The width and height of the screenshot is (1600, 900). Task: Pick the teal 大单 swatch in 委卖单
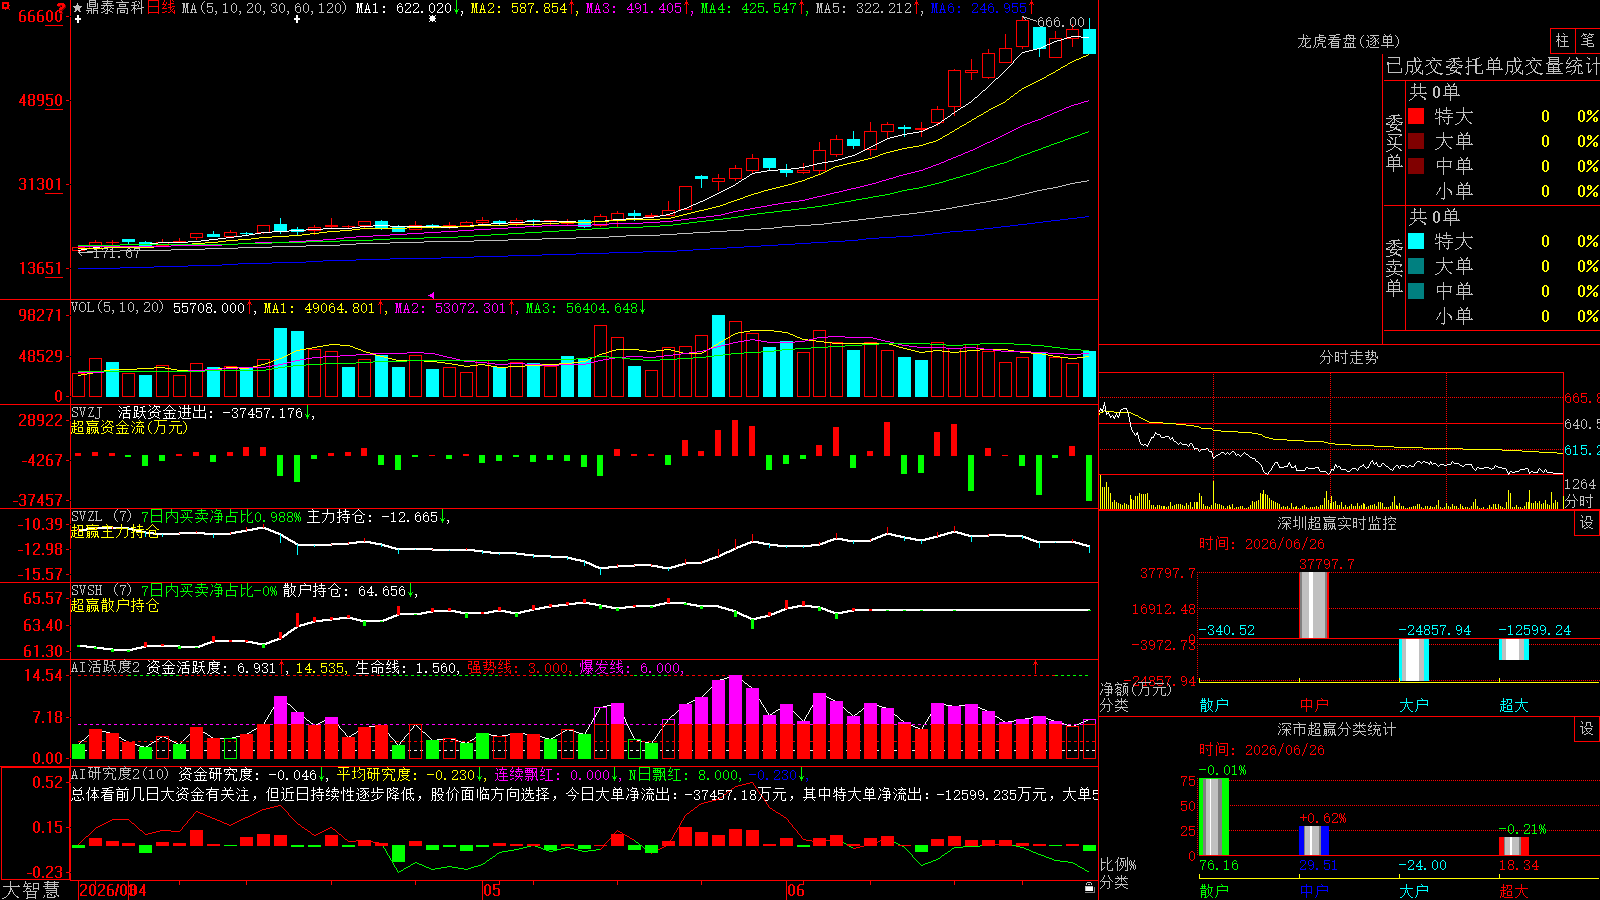pyautogui.click(x=1416, y=266)
